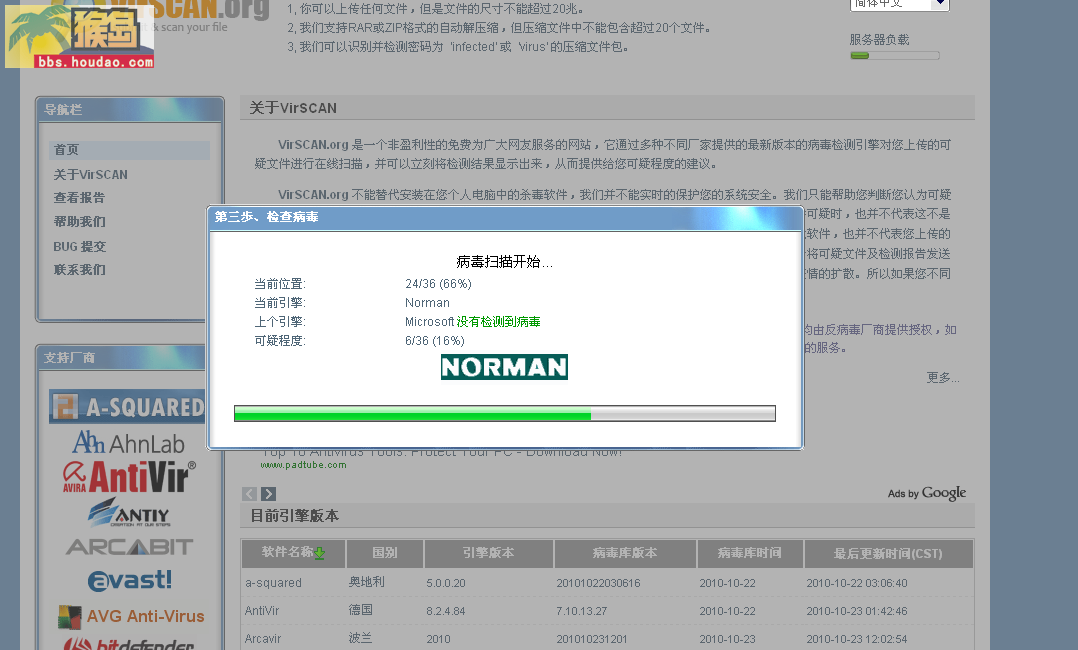Sort by 病毒库版本 column header
The image size is (1078, 650).
(x=625, y=553)
